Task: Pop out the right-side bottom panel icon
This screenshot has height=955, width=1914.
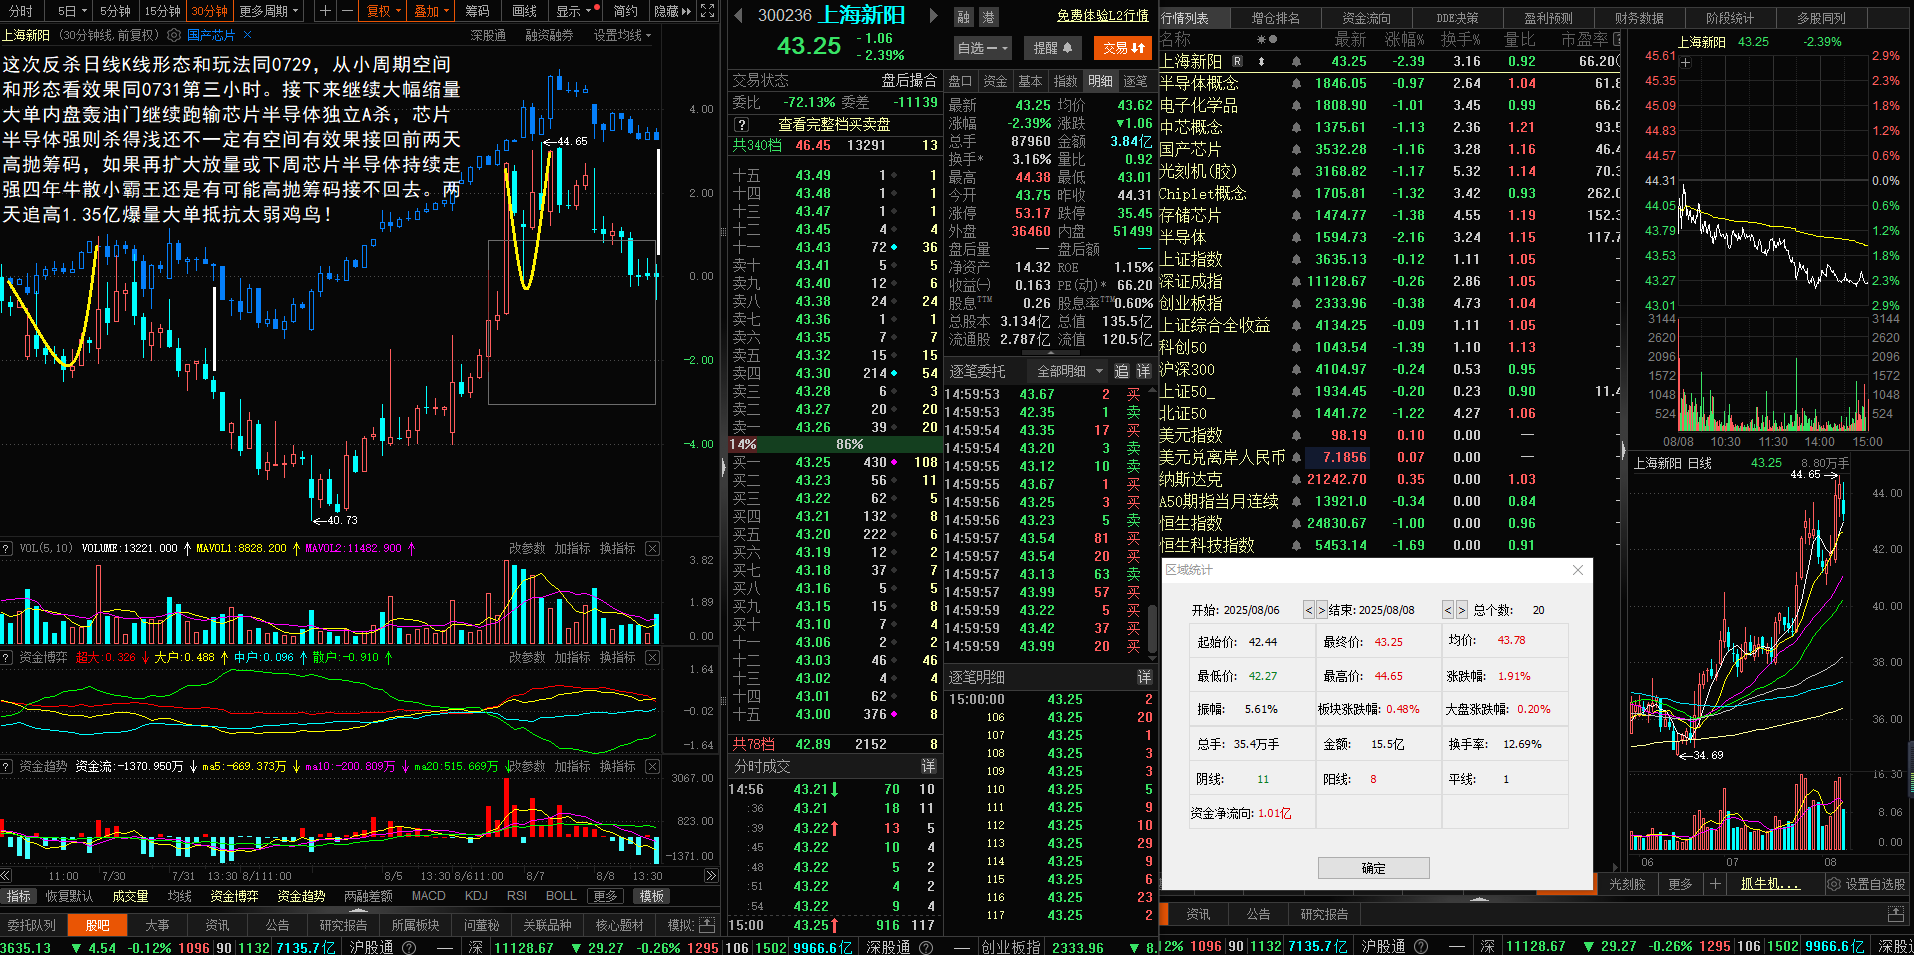Action: (x=1895, y=914)
